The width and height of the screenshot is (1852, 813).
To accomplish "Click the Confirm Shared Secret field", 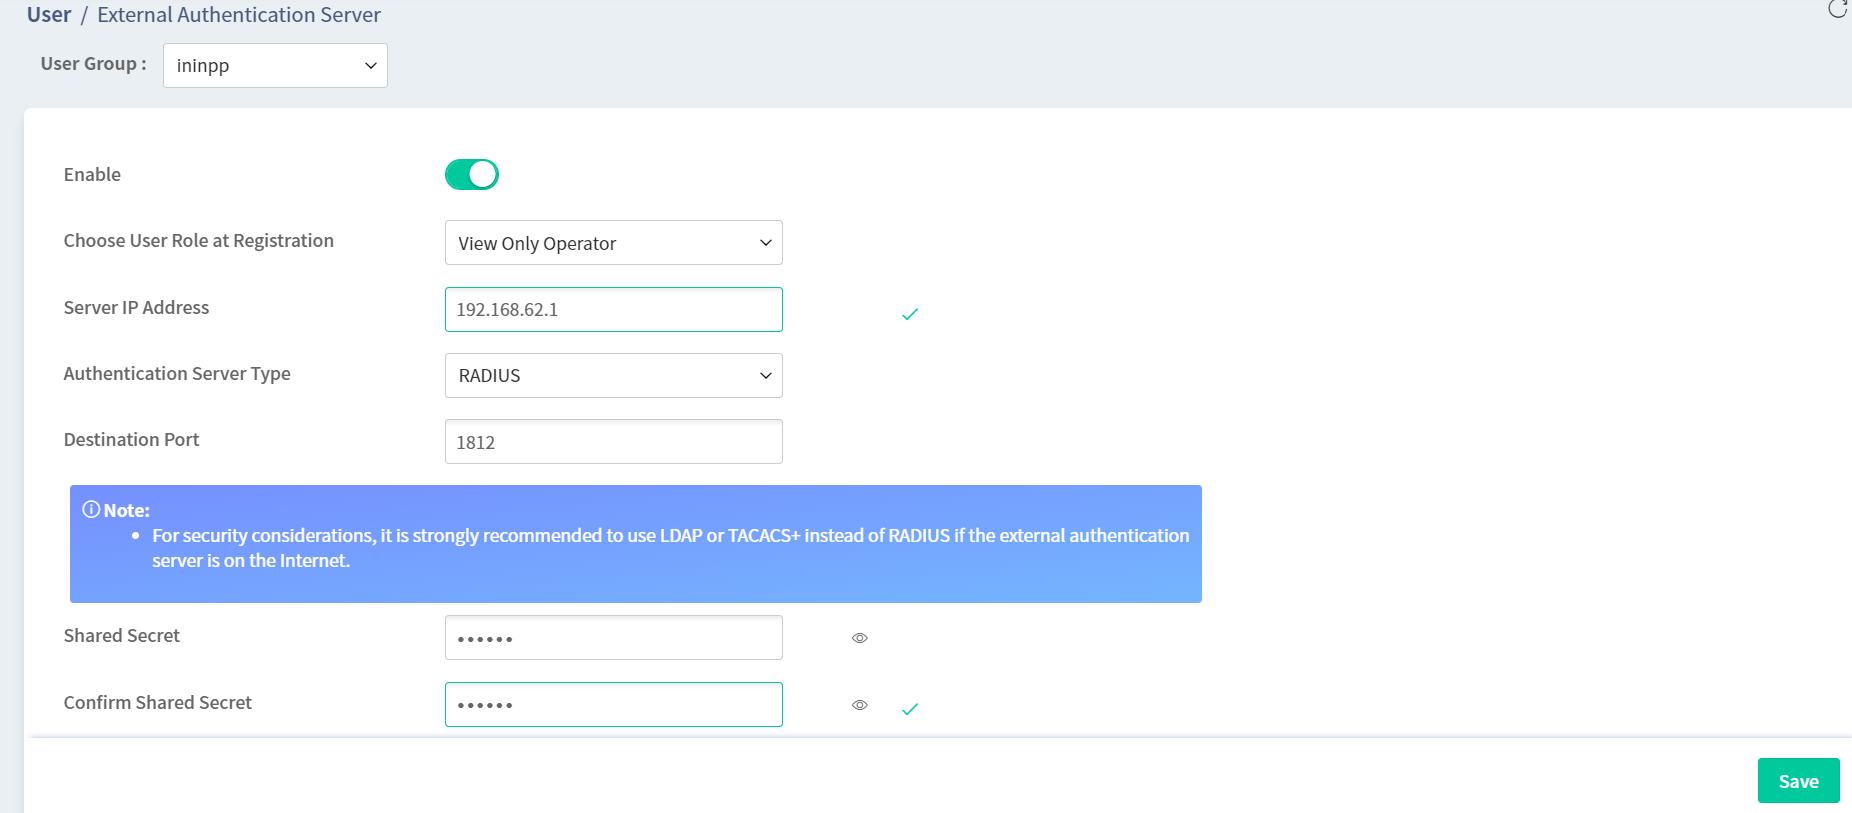I will click(614, 704).
